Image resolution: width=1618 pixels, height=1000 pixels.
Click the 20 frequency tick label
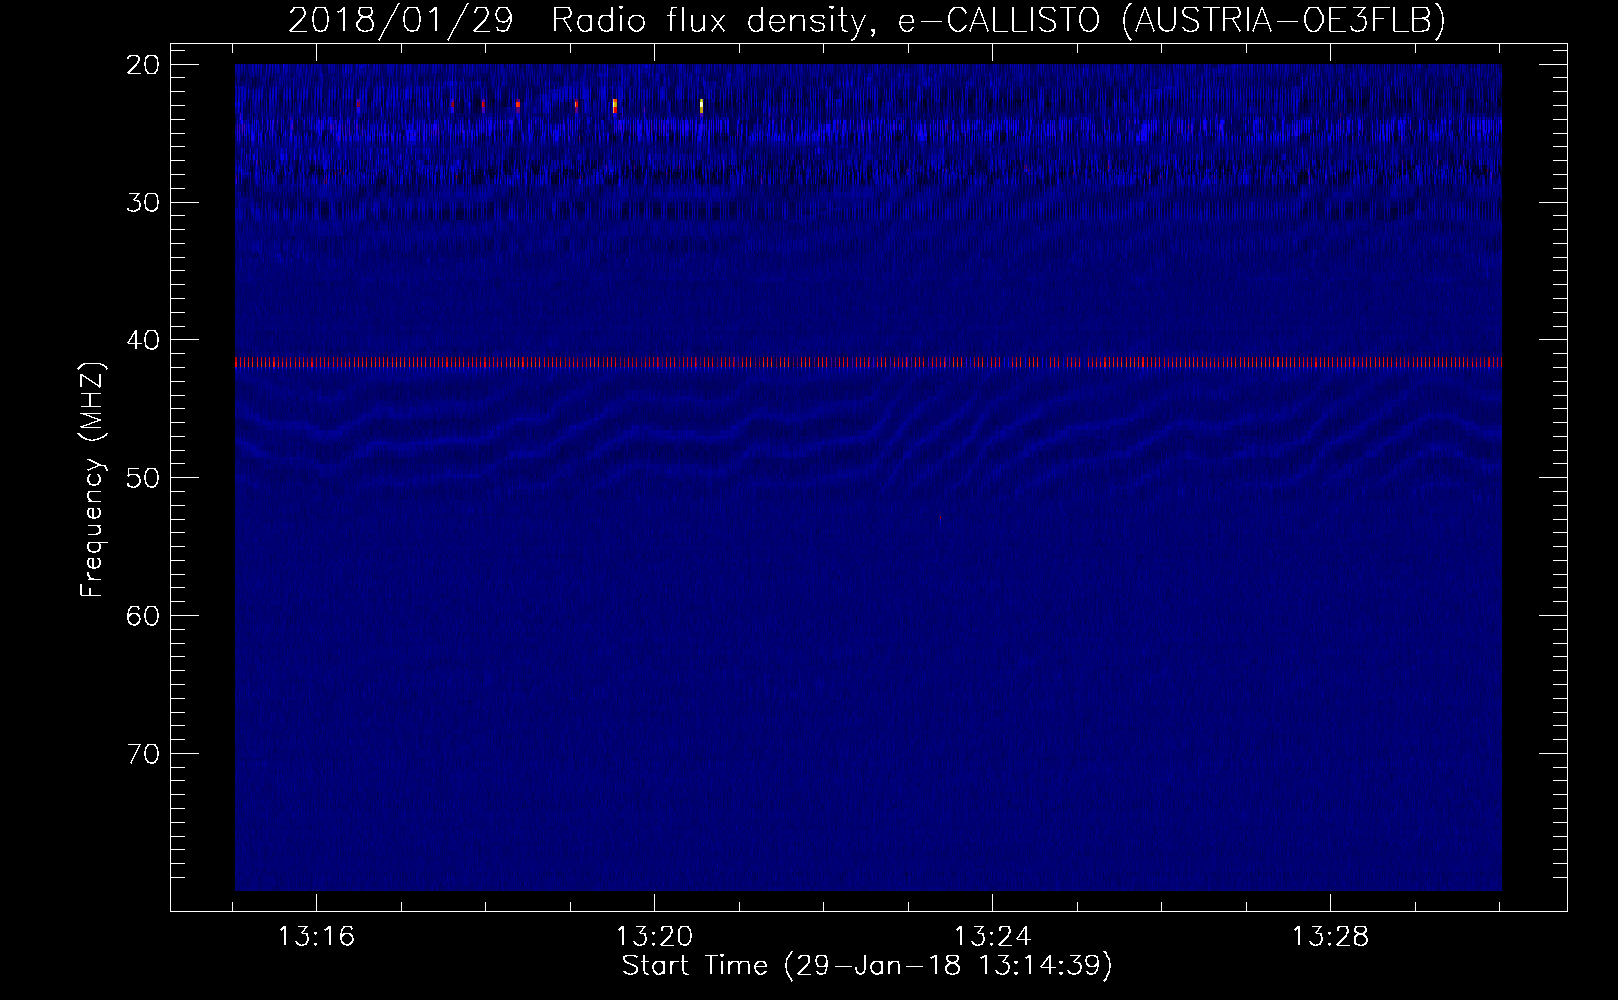(144, 65)
